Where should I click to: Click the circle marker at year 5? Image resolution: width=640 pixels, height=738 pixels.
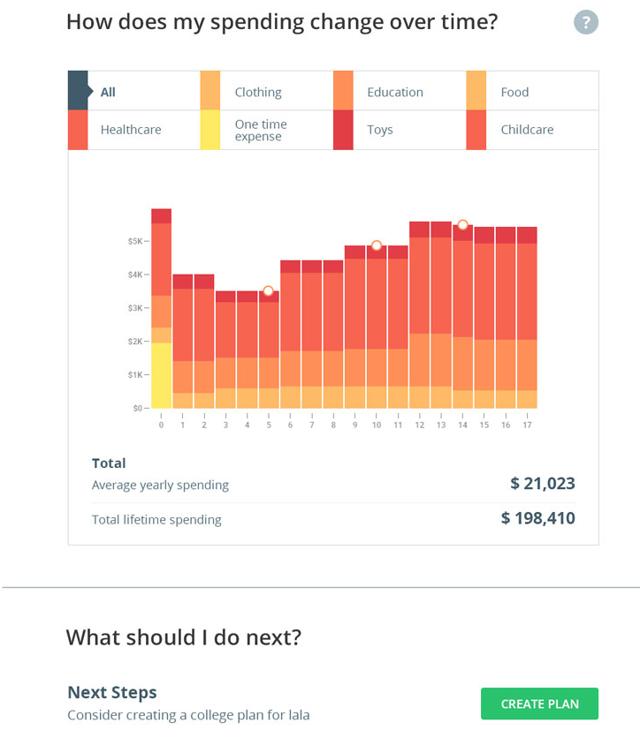click(268, 291)
